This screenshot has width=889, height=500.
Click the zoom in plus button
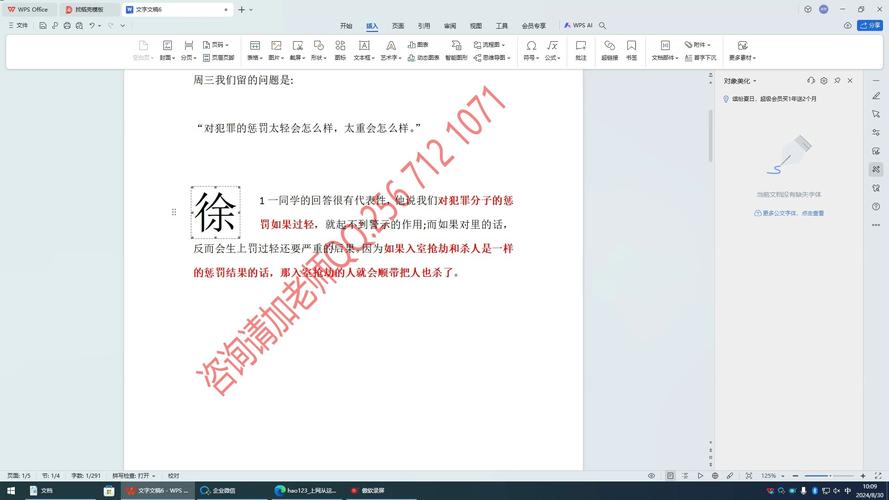tap(863, 476)
